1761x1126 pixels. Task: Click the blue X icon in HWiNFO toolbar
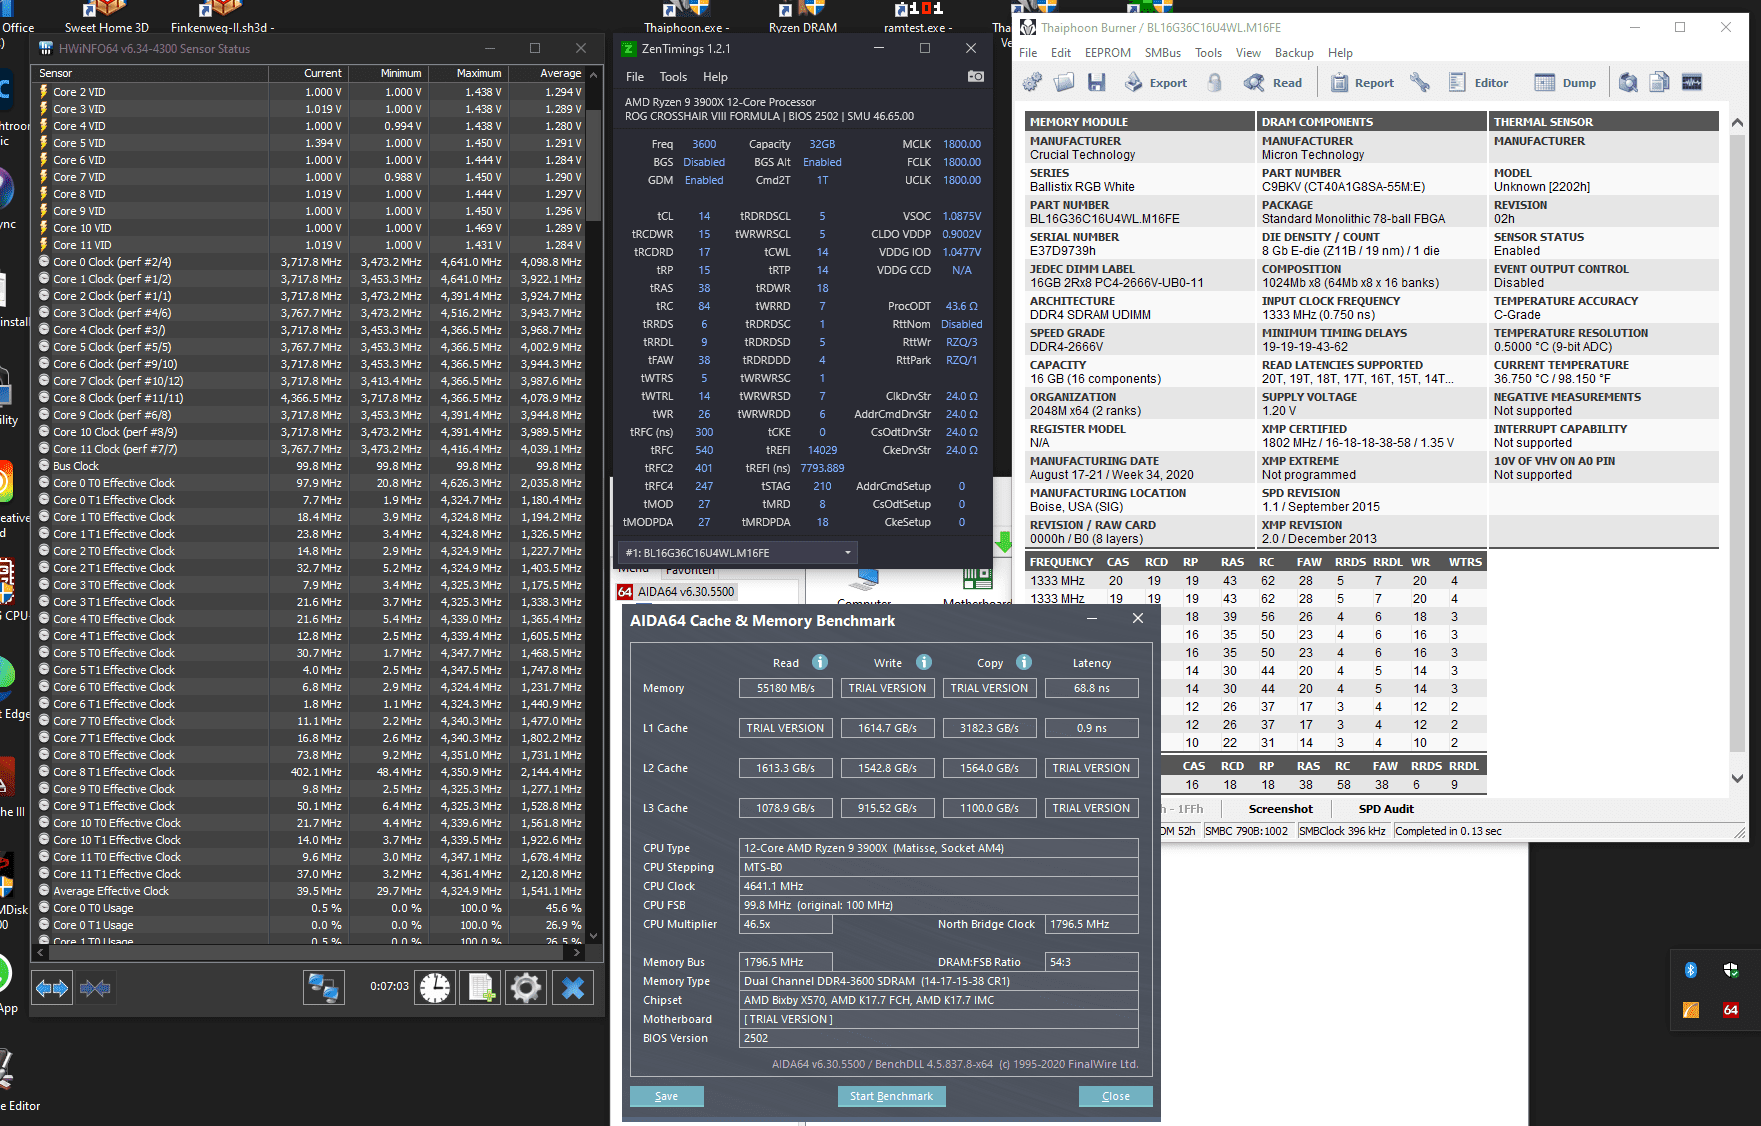[x=573, y=988]
